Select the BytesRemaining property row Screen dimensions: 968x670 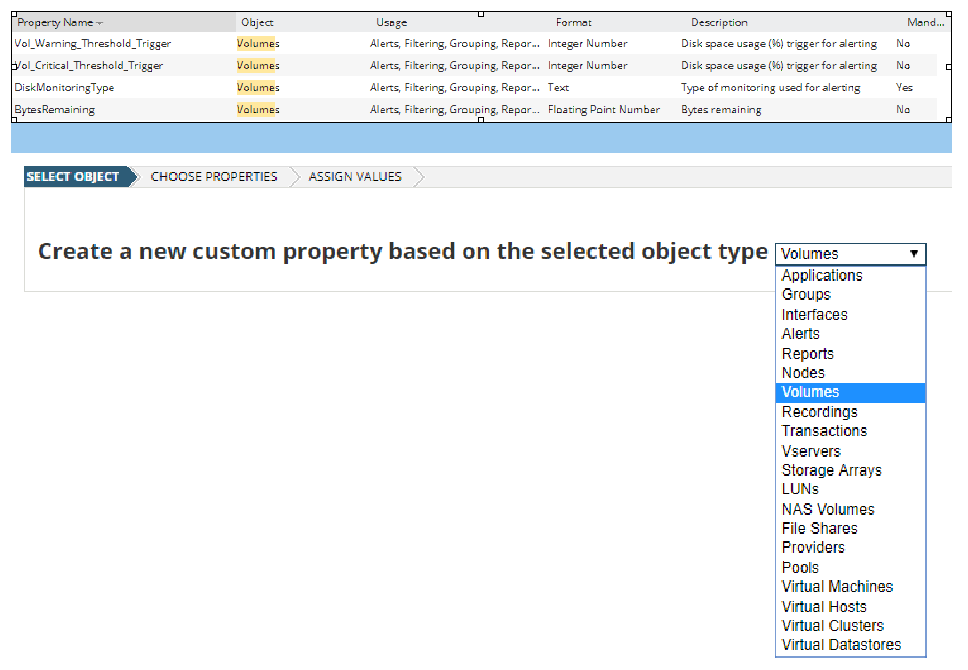click(475, 109)
